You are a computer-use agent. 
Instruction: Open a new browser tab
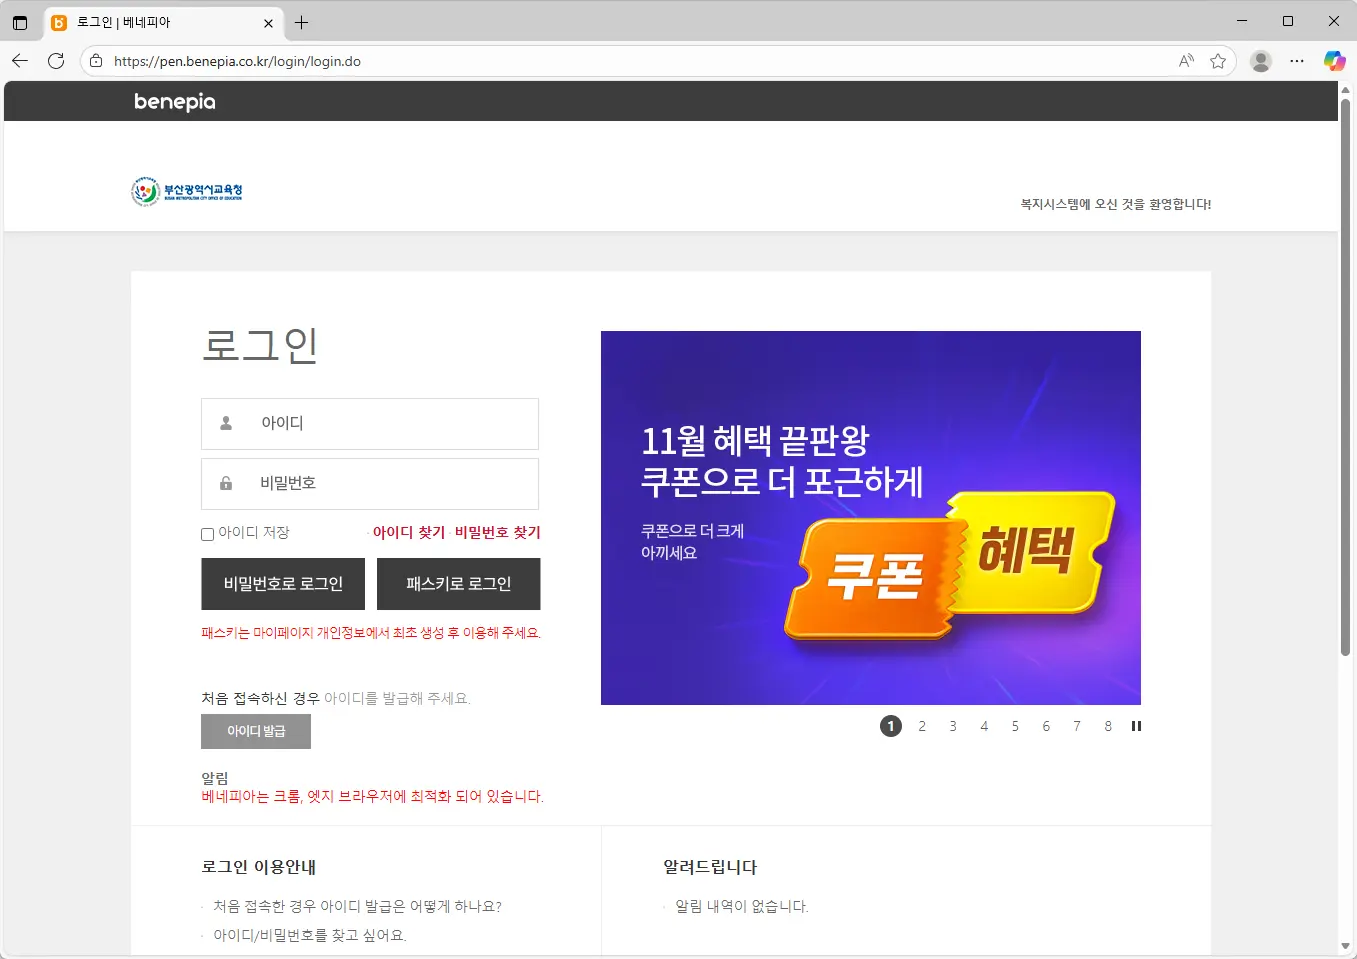click(302, 22)
